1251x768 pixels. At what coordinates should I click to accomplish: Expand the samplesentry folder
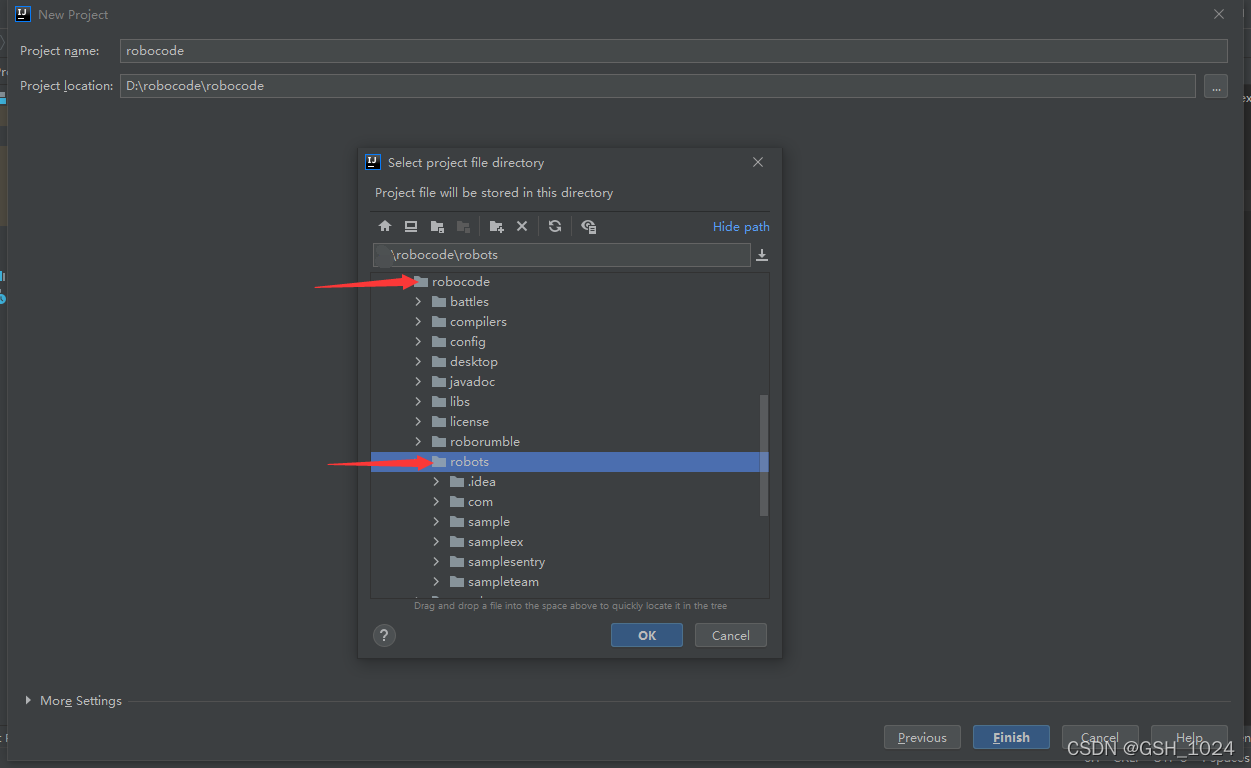(436, 561)
